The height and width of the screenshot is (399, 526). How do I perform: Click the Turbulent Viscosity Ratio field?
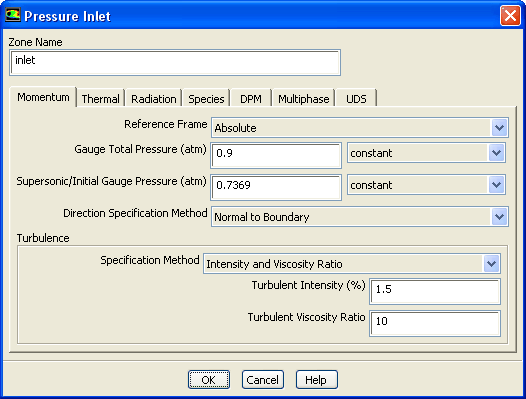(x=435, y=323)
